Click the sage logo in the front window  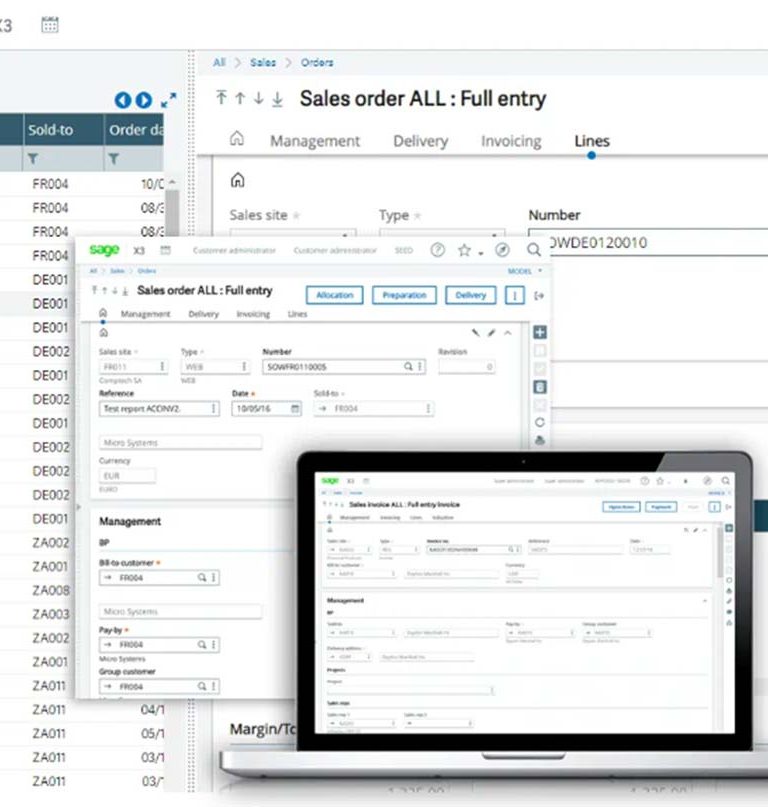point(104,250)
